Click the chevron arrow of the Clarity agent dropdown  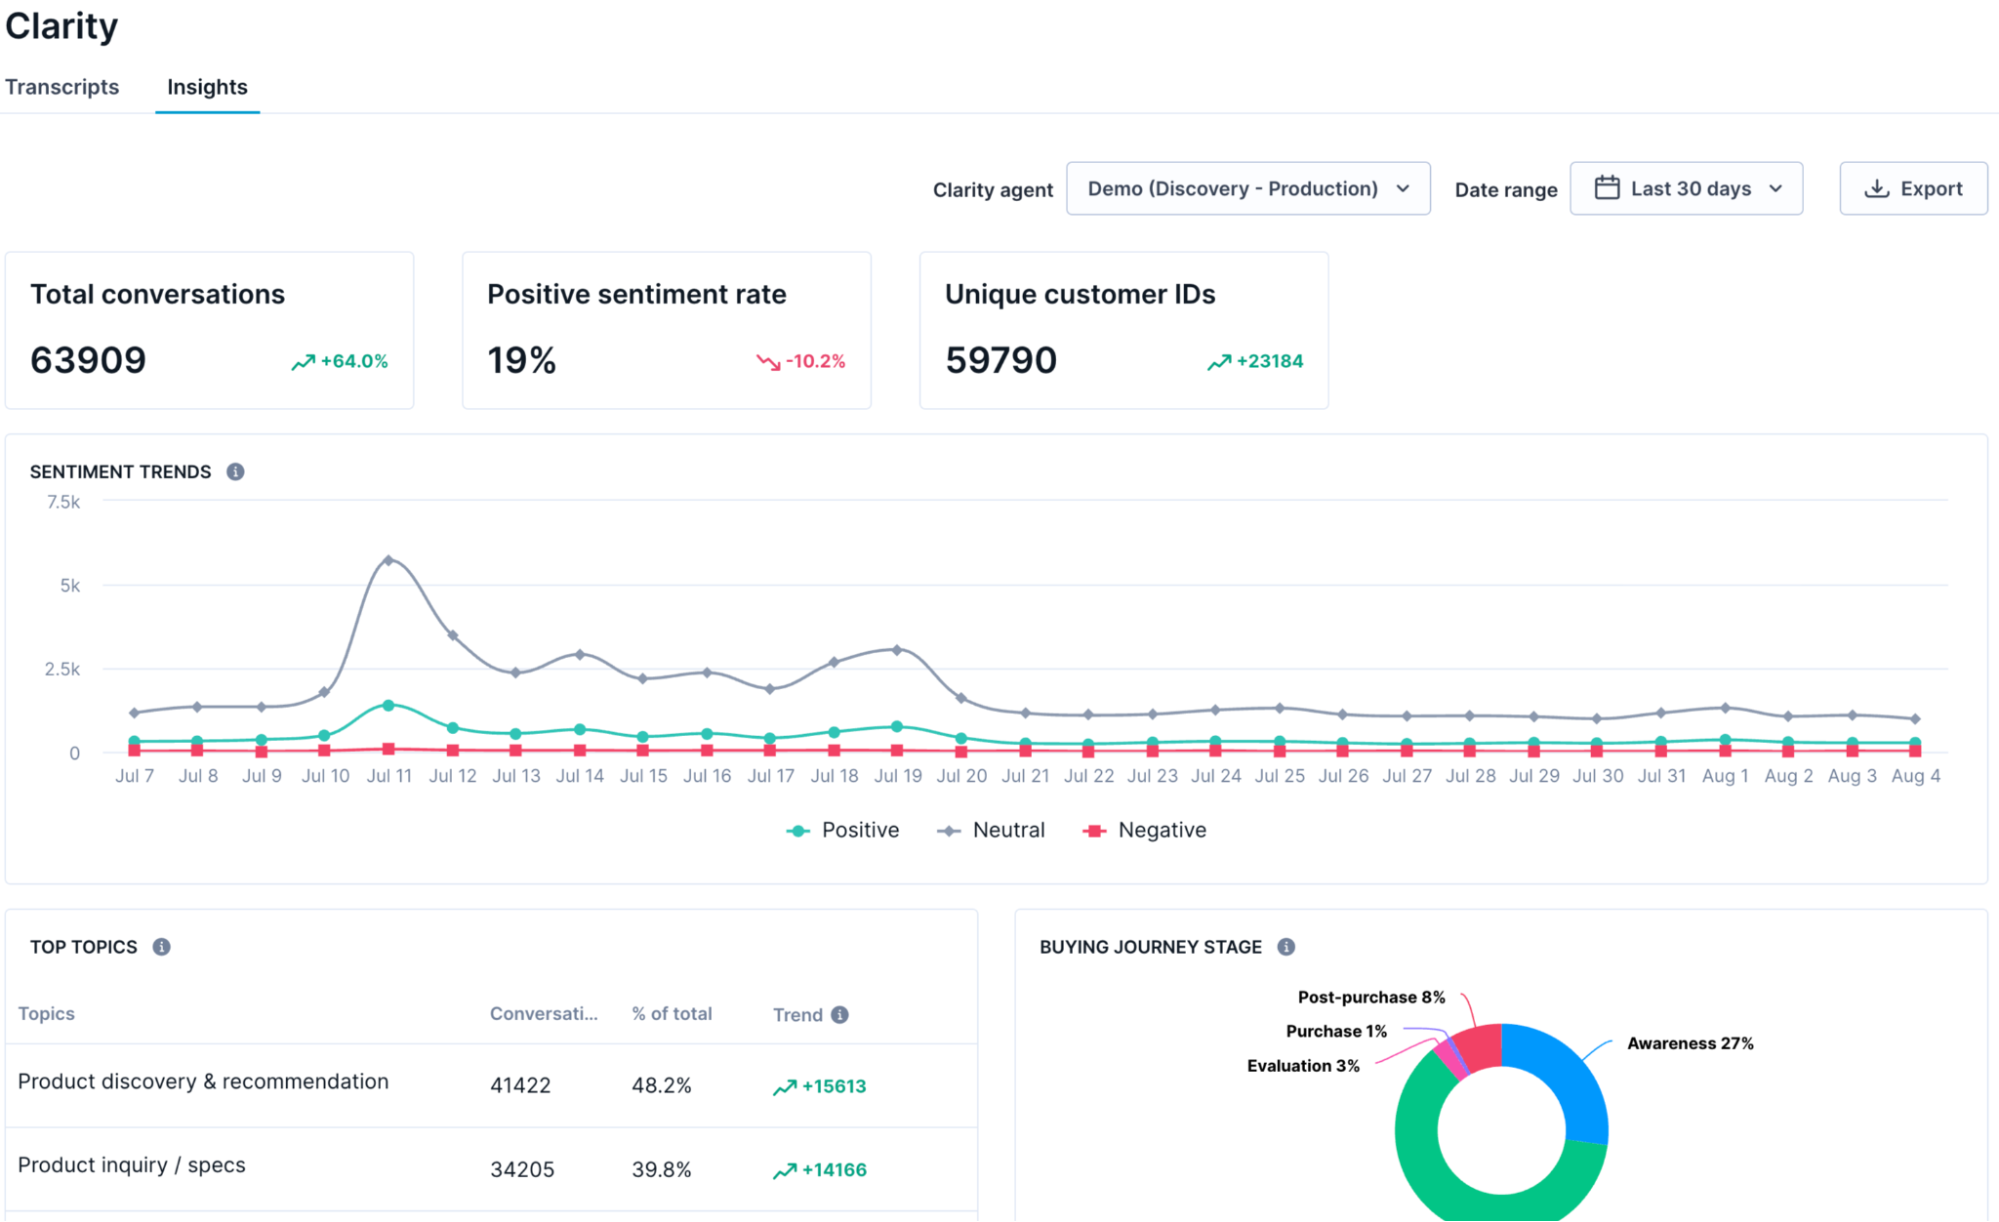[1403, 188]
